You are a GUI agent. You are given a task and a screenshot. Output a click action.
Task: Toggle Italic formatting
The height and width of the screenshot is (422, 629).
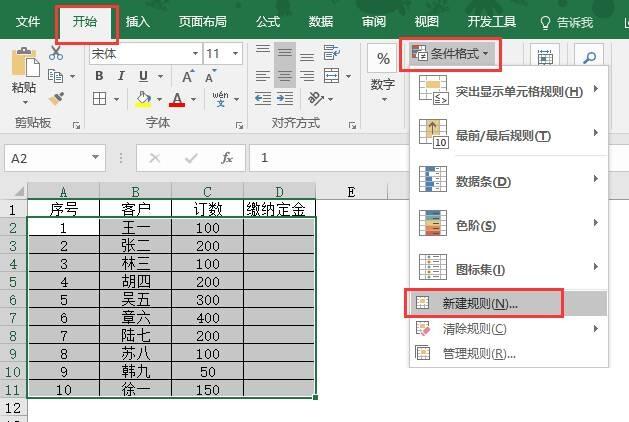pyautogui.click(x=121, y=76)
